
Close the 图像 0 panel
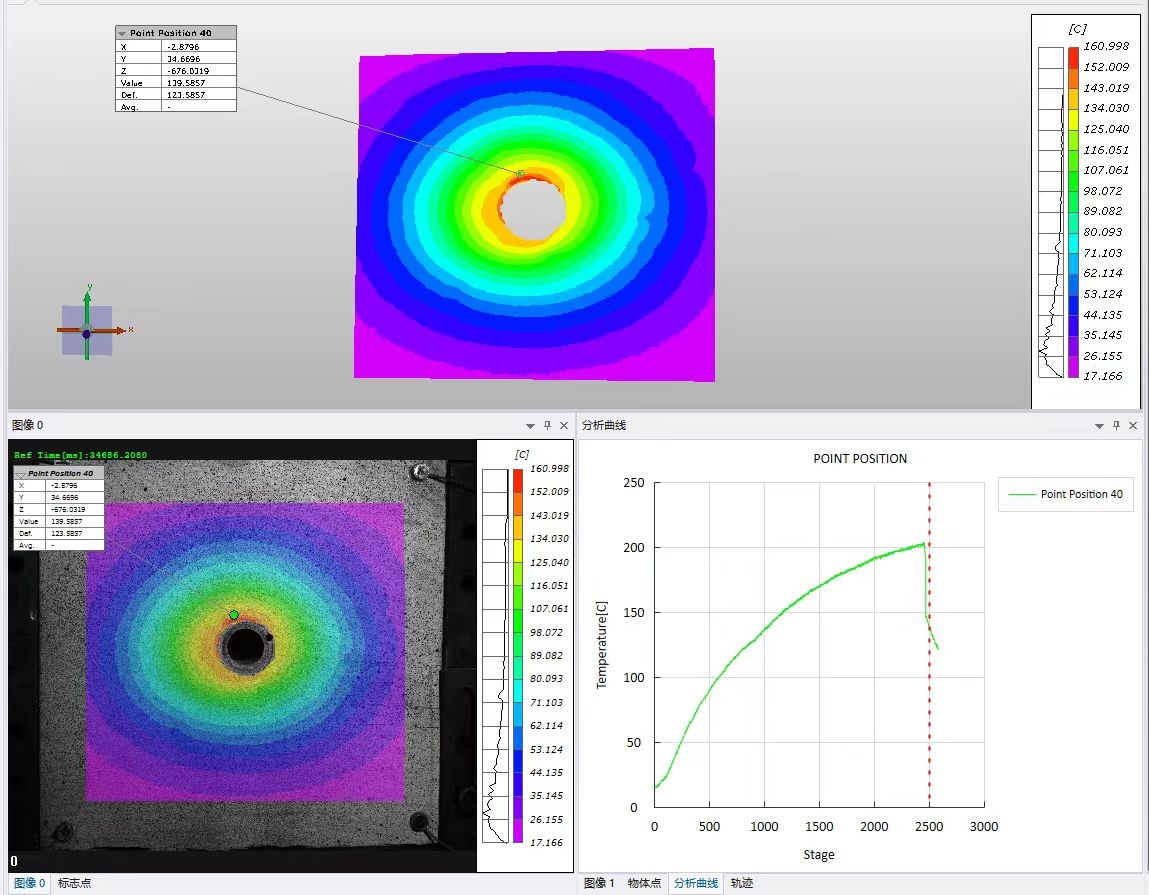[x=564, y=425]
